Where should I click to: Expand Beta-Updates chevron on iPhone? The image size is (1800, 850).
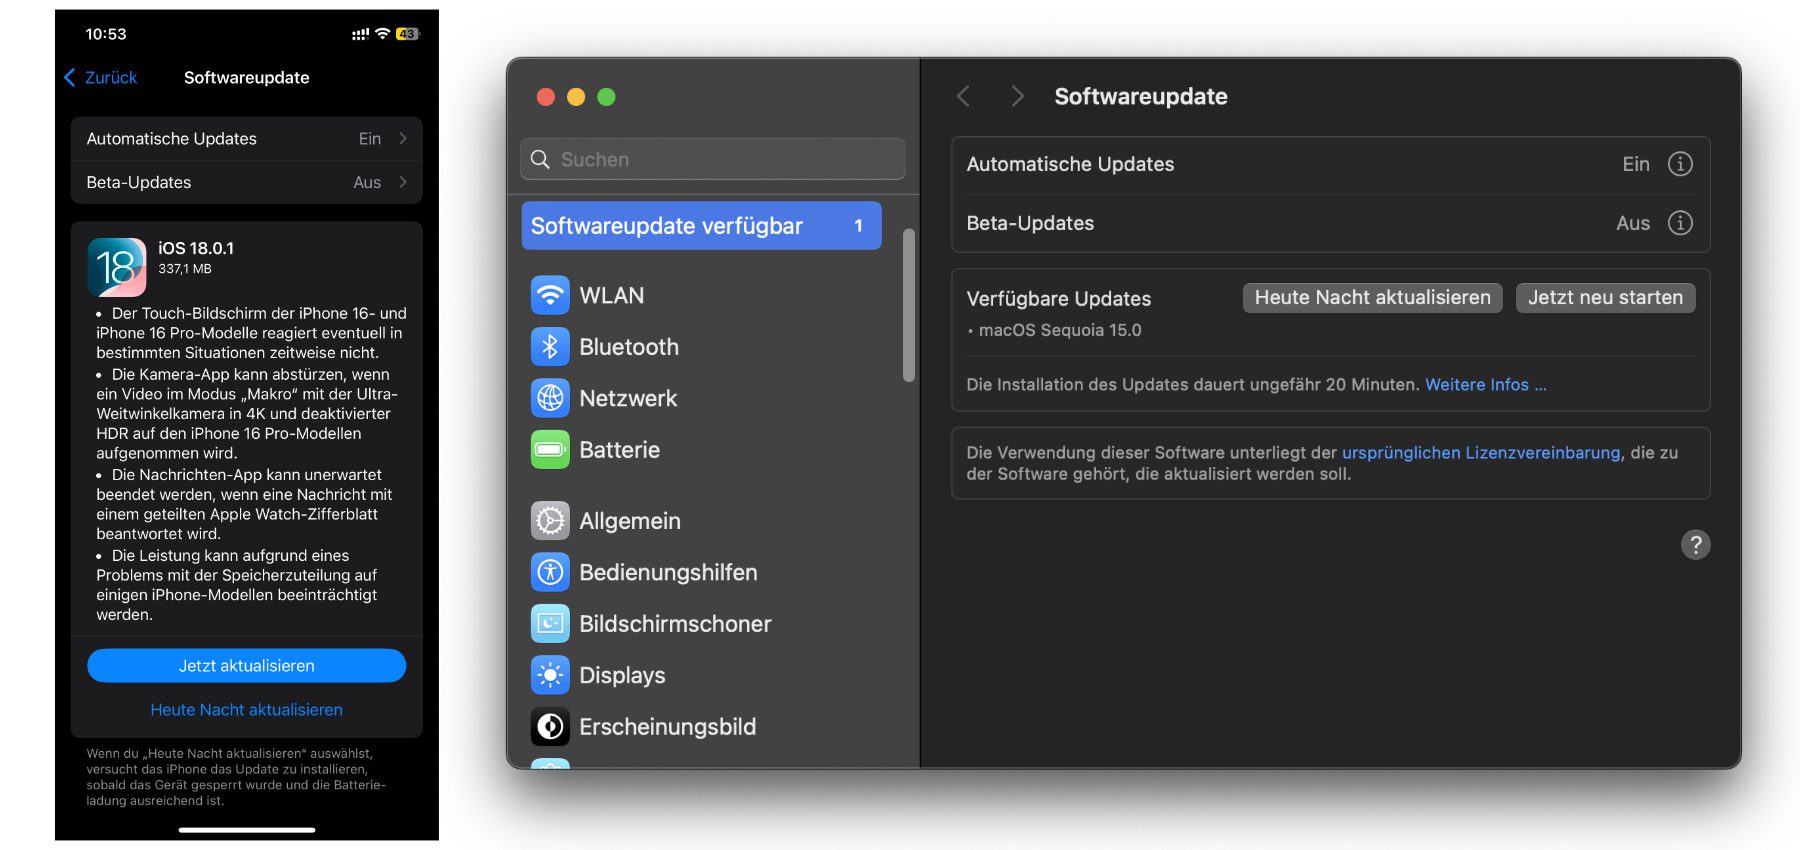point(403,182)
